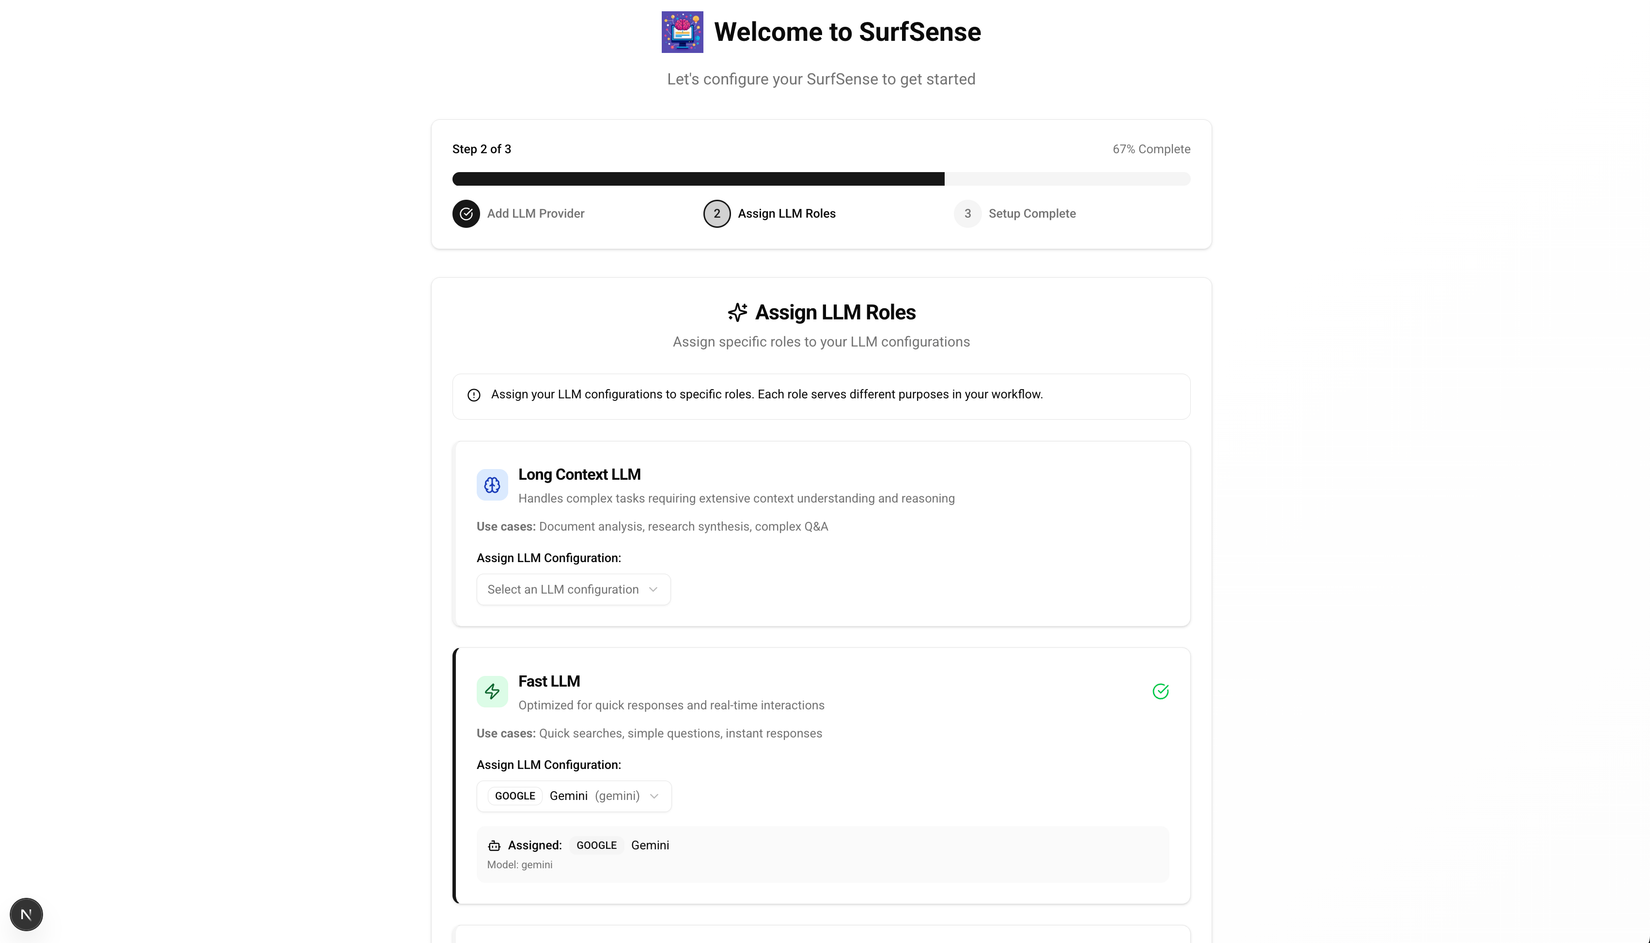Click the green checkmark on the Fast LLM card
The width and height of the screenshot is (1650, 943).
pos(1160,691)
